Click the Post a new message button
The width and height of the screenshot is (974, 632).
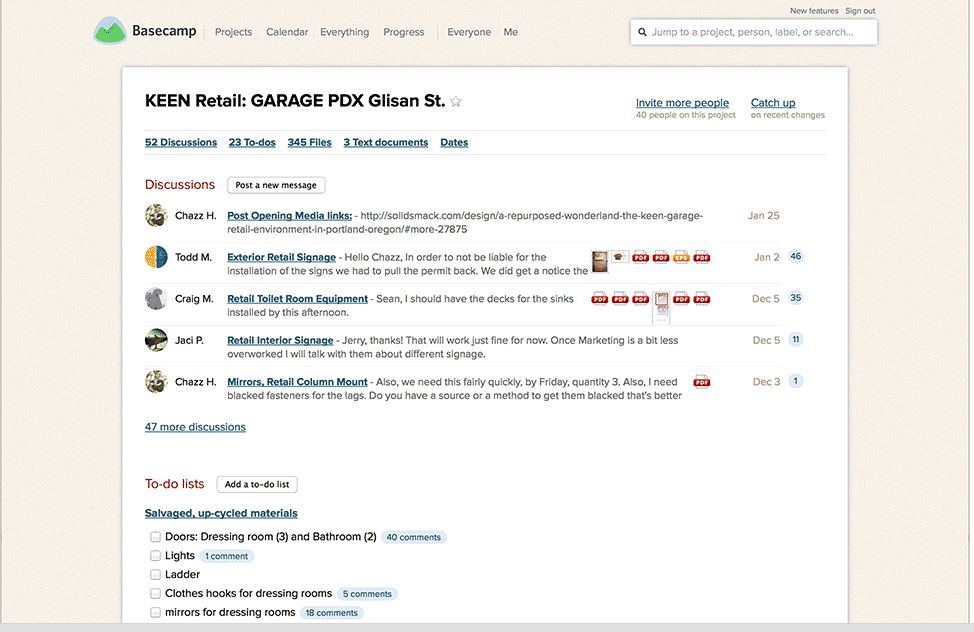(276, 185)
